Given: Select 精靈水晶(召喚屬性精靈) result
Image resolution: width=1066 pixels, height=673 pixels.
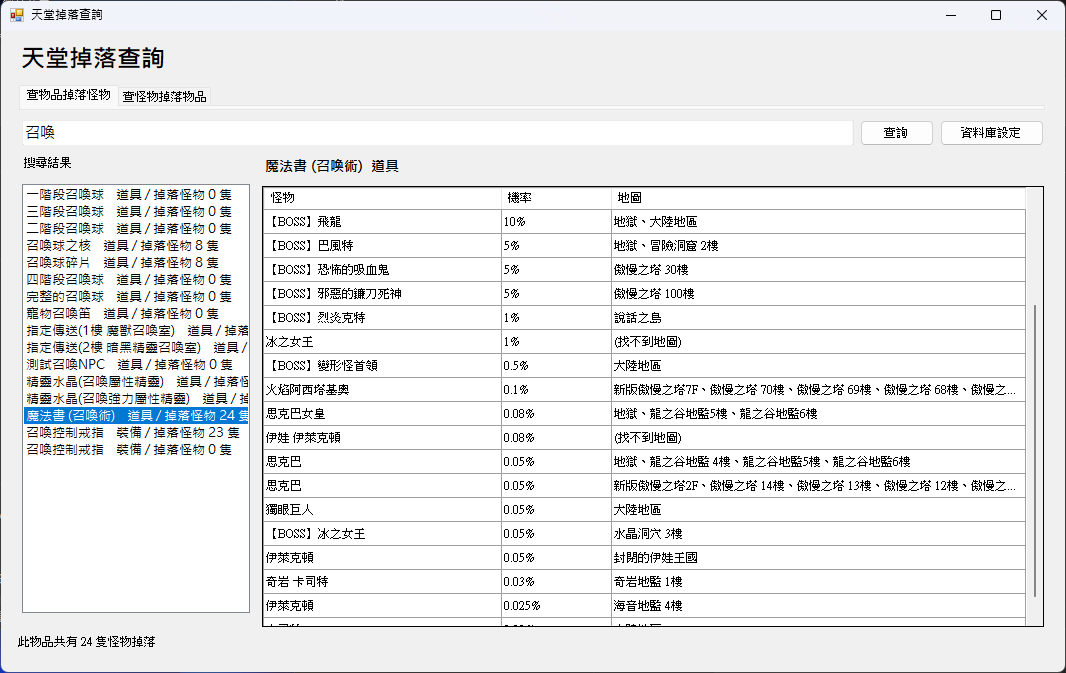Looking at the screenshot, I should pos(136,381).
